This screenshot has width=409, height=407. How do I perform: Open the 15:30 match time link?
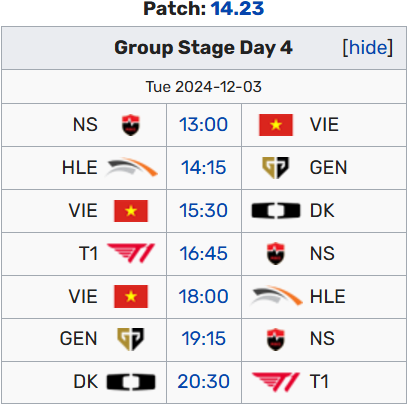[204, 210]
